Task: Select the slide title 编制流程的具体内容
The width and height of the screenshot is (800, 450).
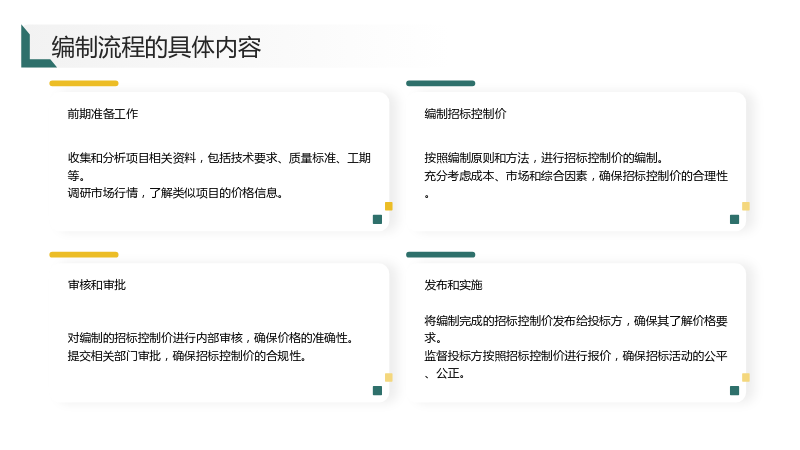Action: [156, 47]
